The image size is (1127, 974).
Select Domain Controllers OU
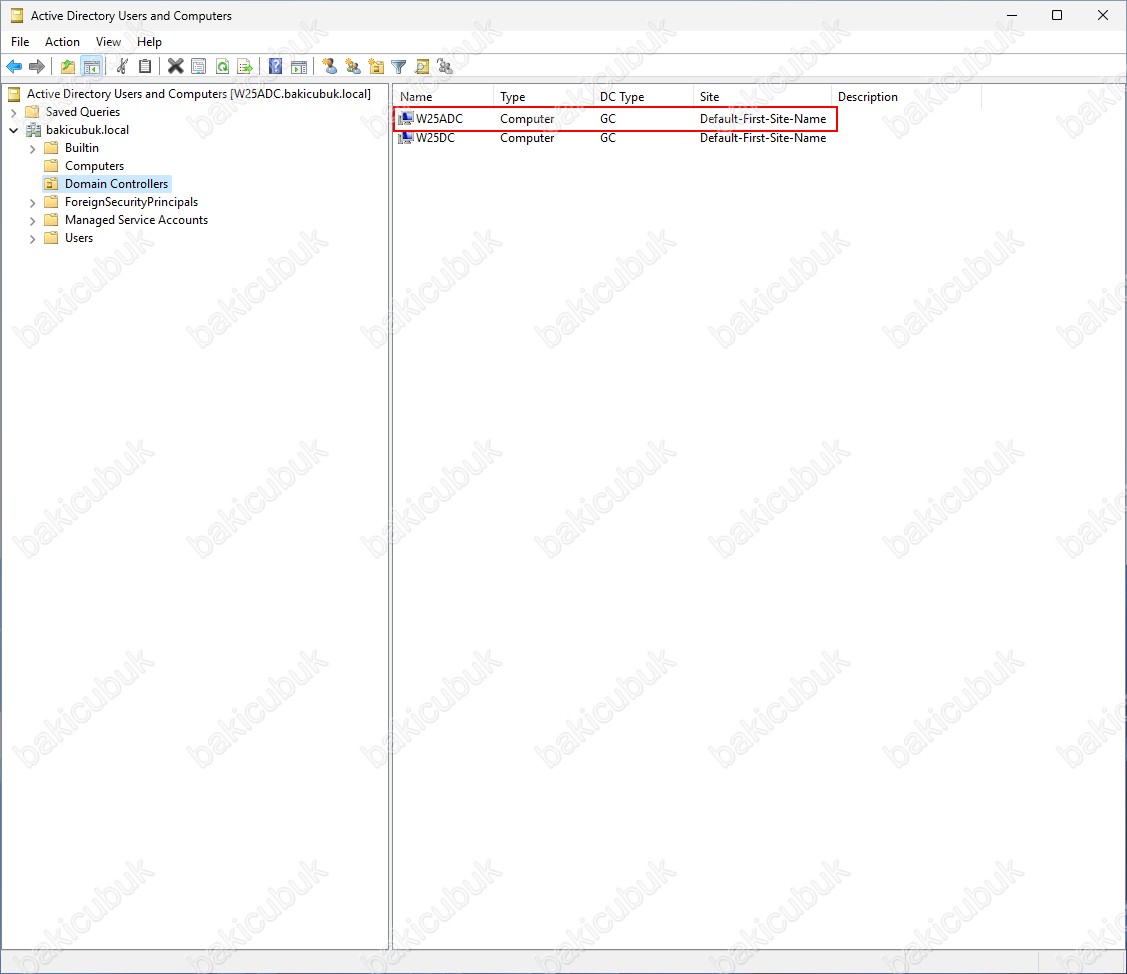[116, 183]
